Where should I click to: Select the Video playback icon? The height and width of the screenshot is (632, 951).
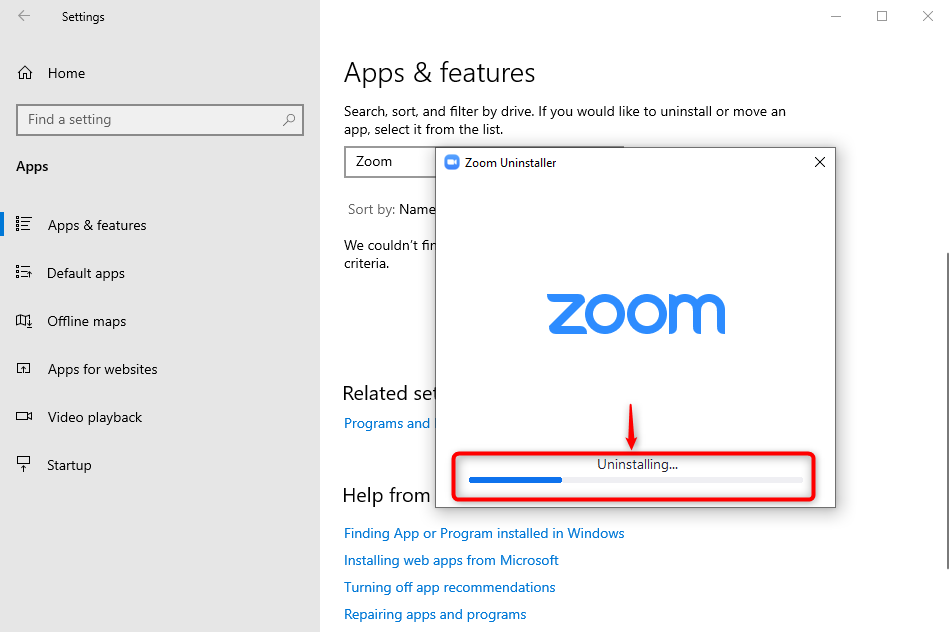pyautogui.click(x=24, y=417)
